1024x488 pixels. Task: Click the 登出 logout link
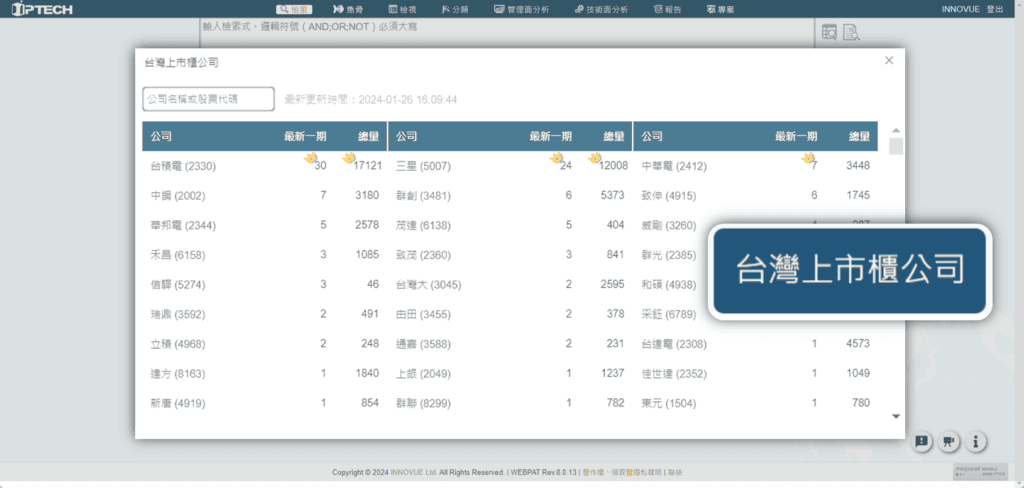[x=994, y=9]
